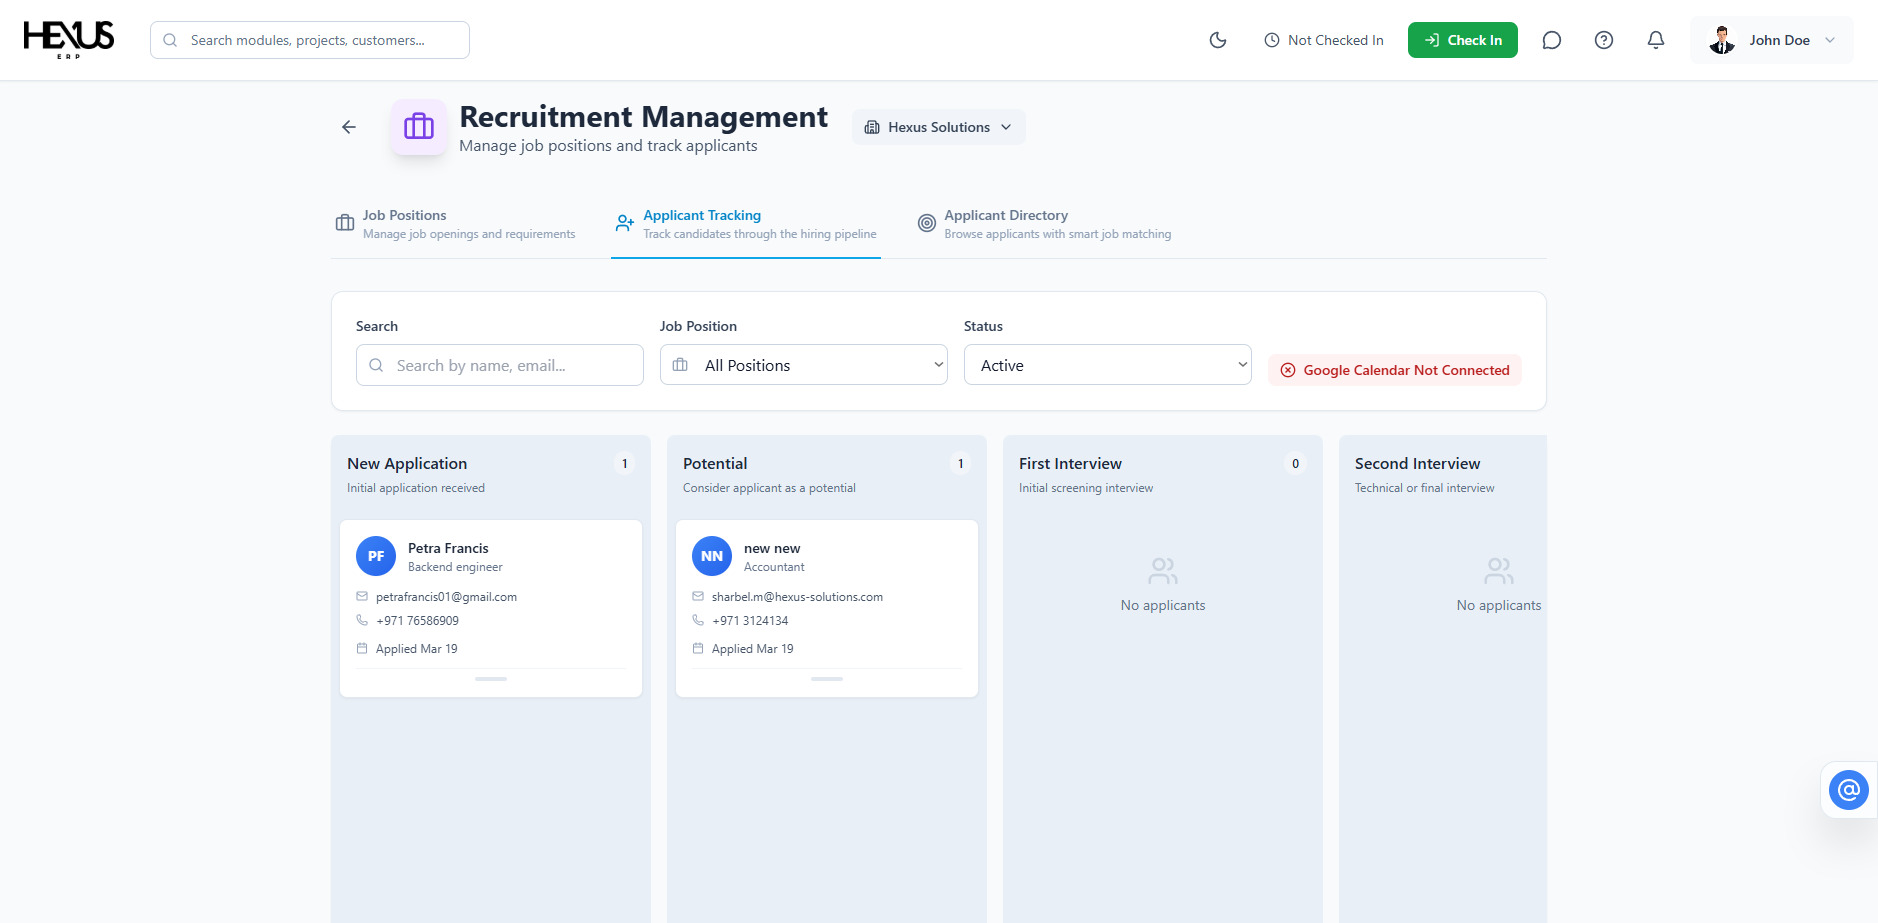Click the briefcase icon in Job Position dropdown
Viewport: 1878px width, 923px height.
(680, 365)
